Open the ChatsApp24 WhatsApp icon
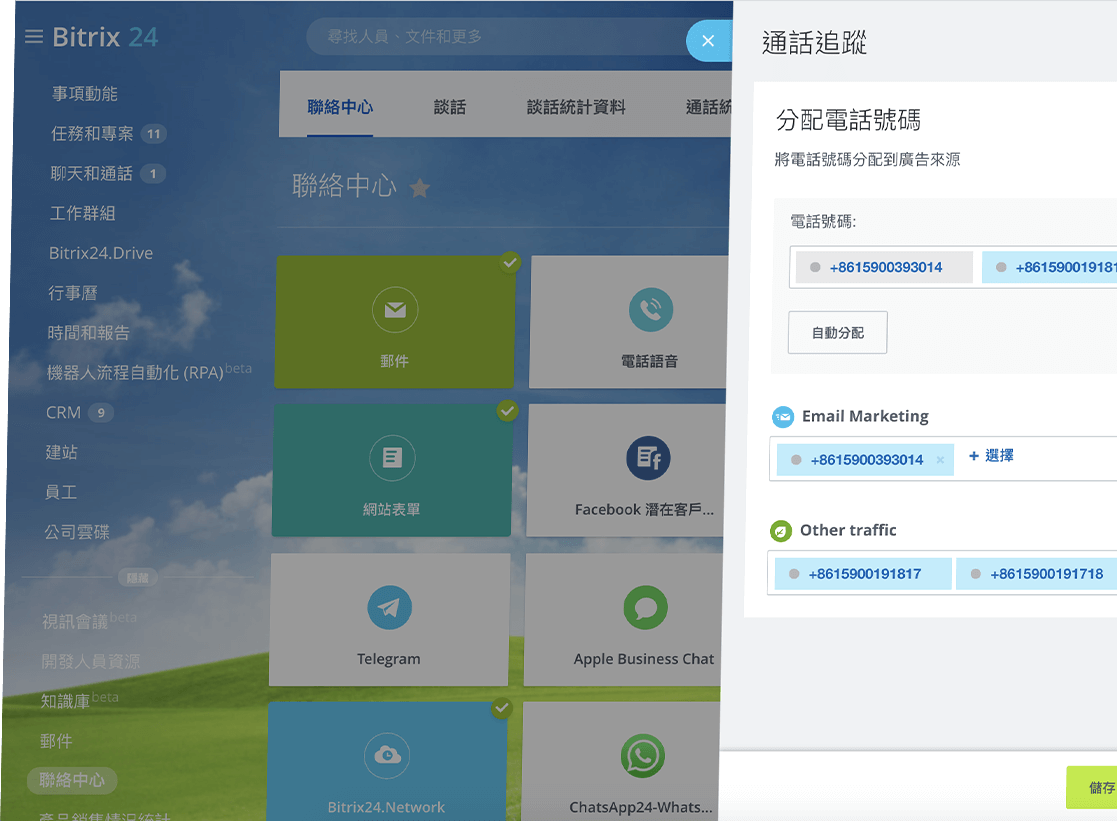 click(x=643, y=755)
